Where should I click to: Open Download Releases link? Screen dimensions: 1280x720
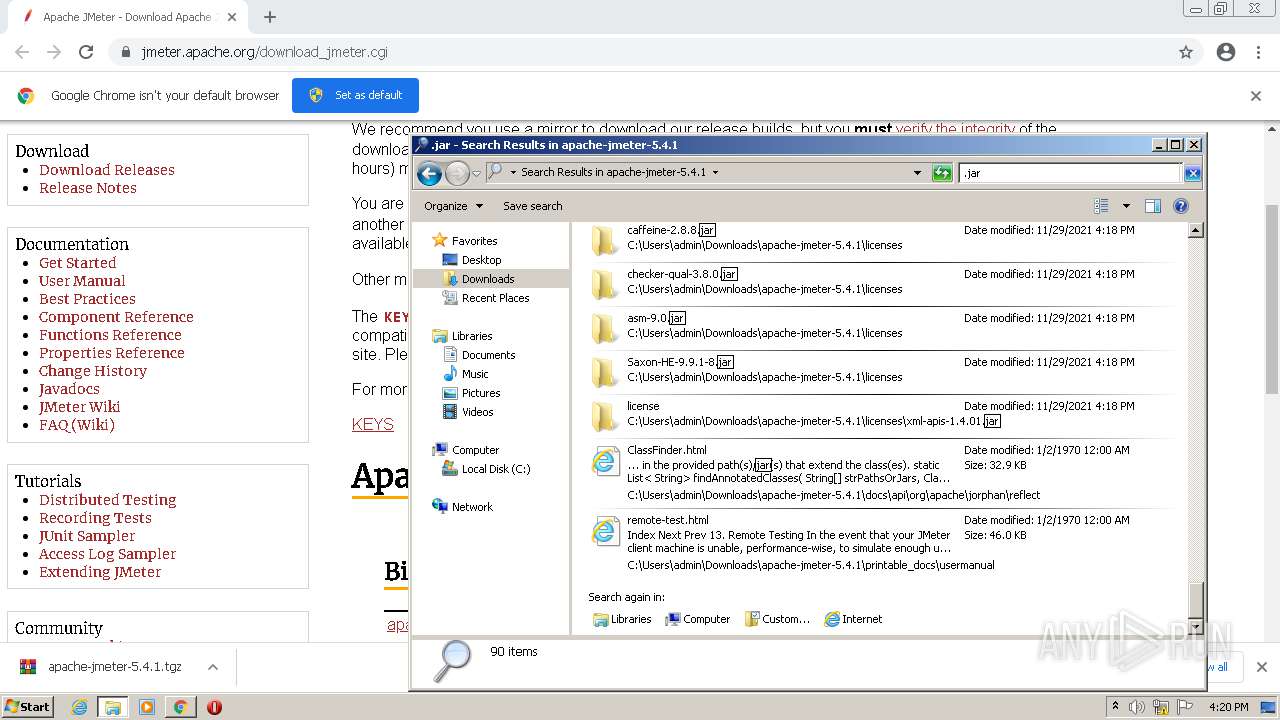pos(107,170)
